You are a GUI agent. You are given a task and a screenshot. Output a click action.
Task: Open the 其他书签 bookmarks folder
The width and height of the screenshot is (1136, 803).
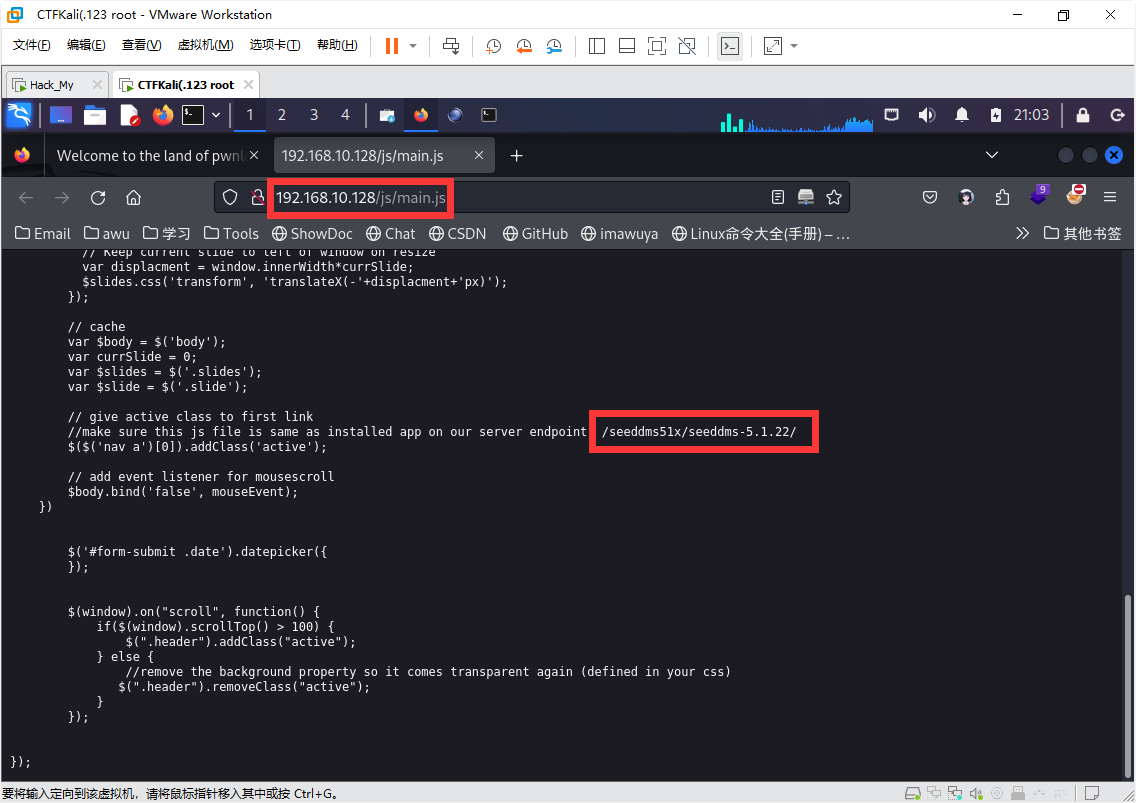[1082, 233]
